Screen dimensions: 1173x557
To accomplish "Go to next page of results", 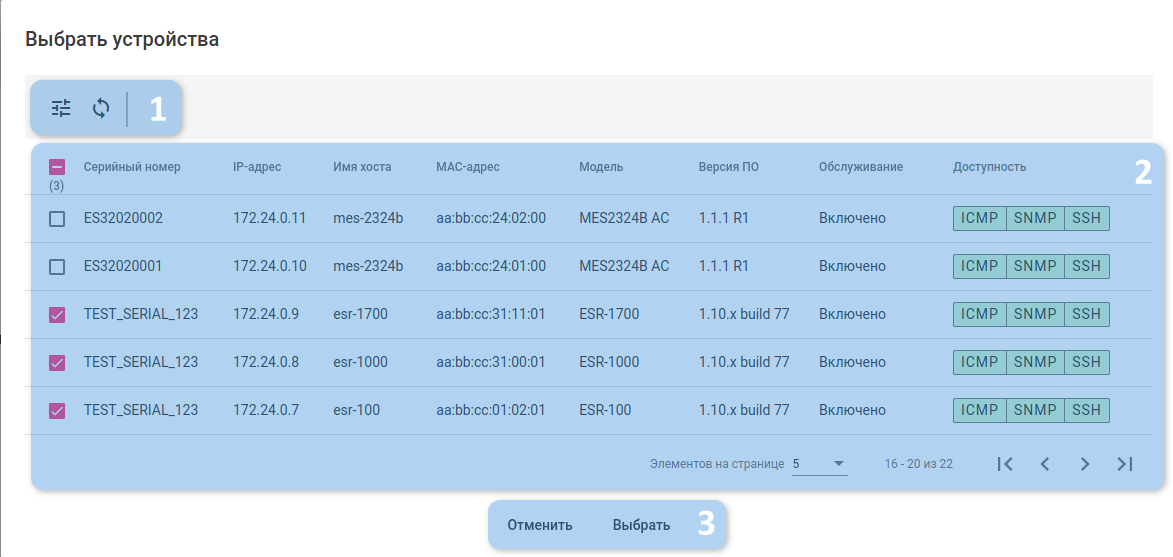I will (x=1085, y=464).
